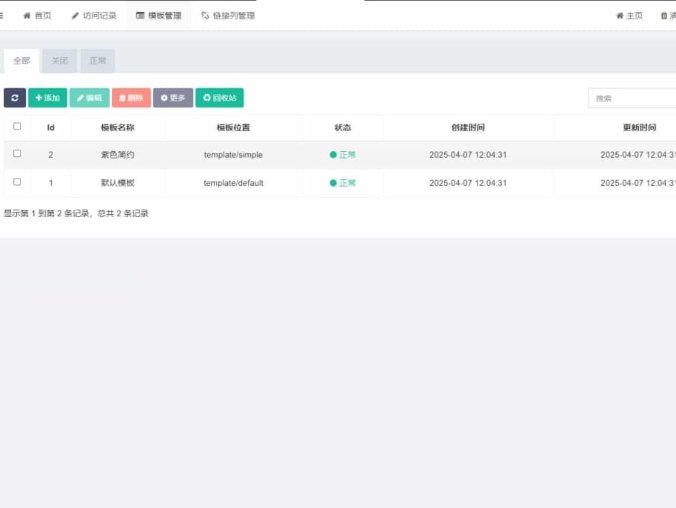Click the 创建时间 column header
The height and width of the screenshot is (508, 676).
(x=468, y=128)
